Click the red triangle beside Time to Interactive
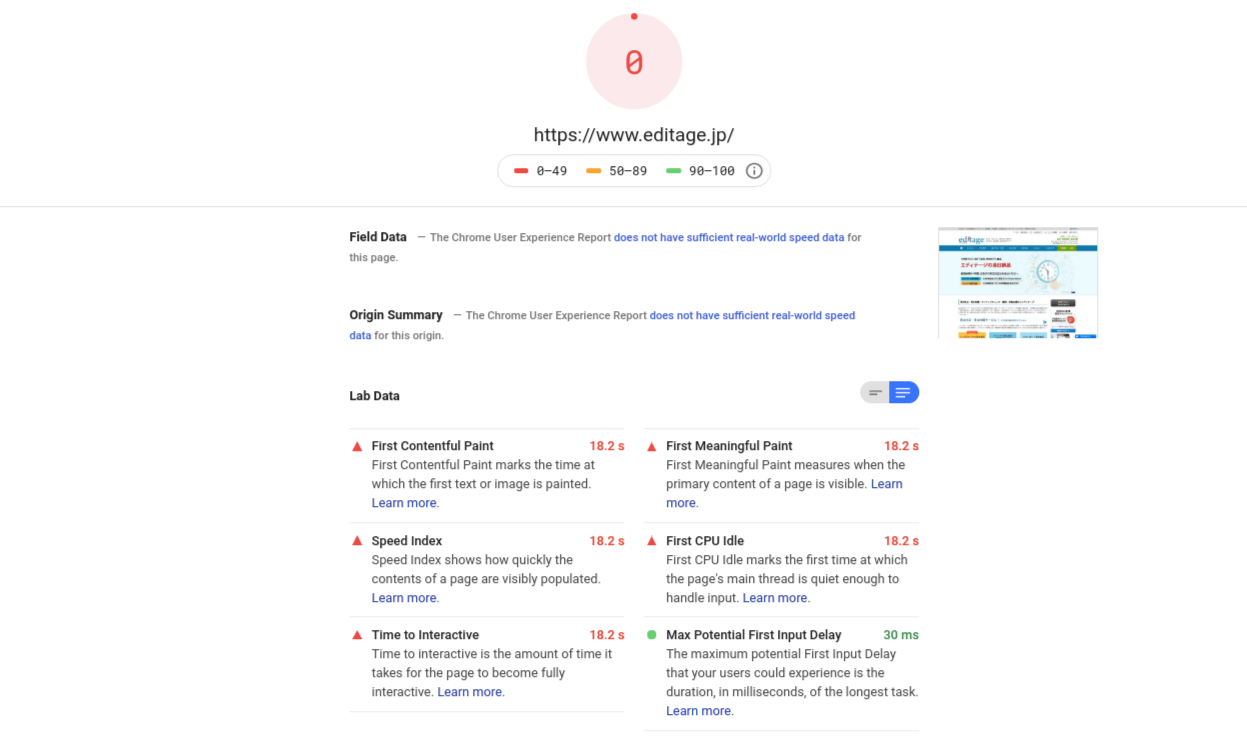Image resolution: width=1247 pixels, height=755 pixels. click(357, 635)
